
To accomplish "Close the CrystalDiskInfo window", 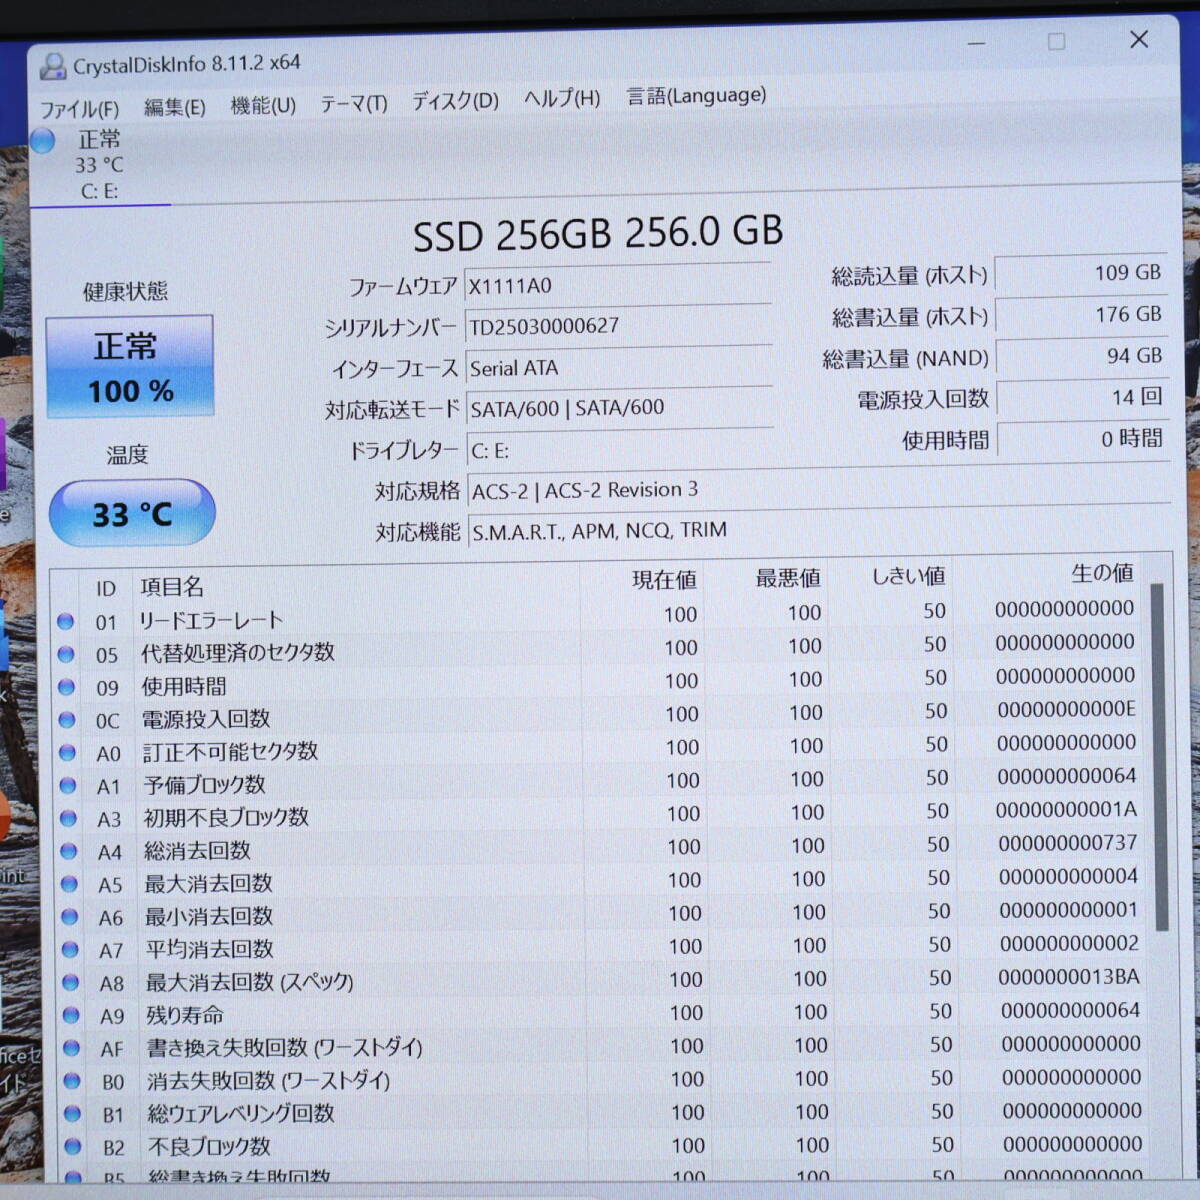I will tap(1138, 39).
